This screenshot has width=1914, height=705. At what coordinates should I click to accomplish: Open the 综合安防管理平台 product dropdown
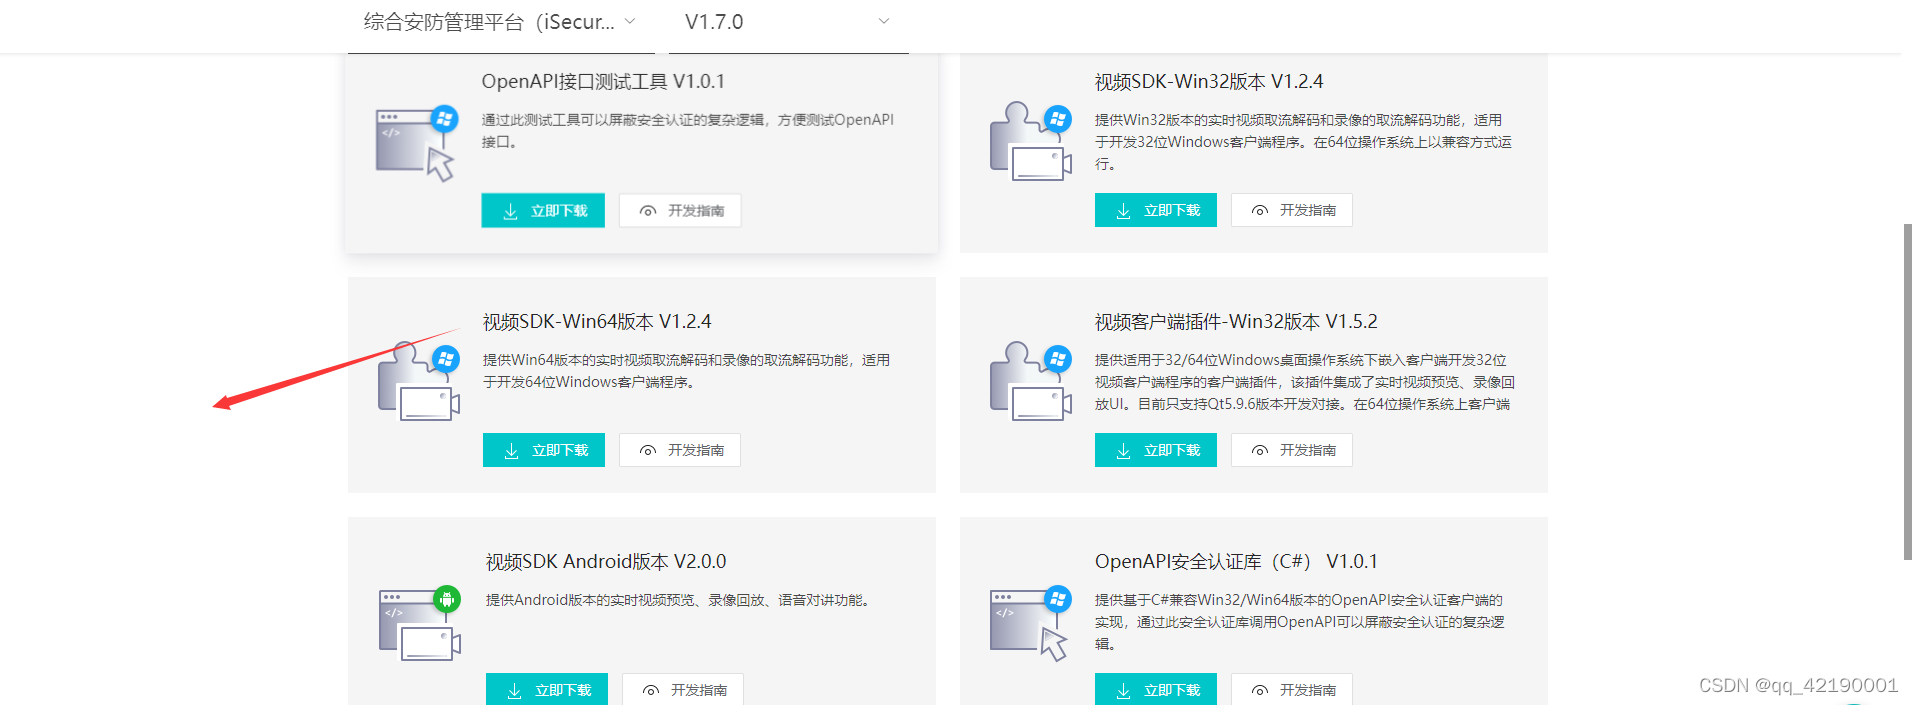(x=501, y=22)
